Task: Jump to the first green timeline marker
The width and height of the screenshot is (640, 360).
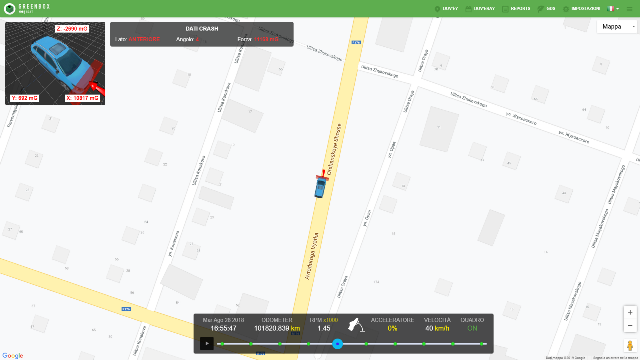Action: pos(222,344)
